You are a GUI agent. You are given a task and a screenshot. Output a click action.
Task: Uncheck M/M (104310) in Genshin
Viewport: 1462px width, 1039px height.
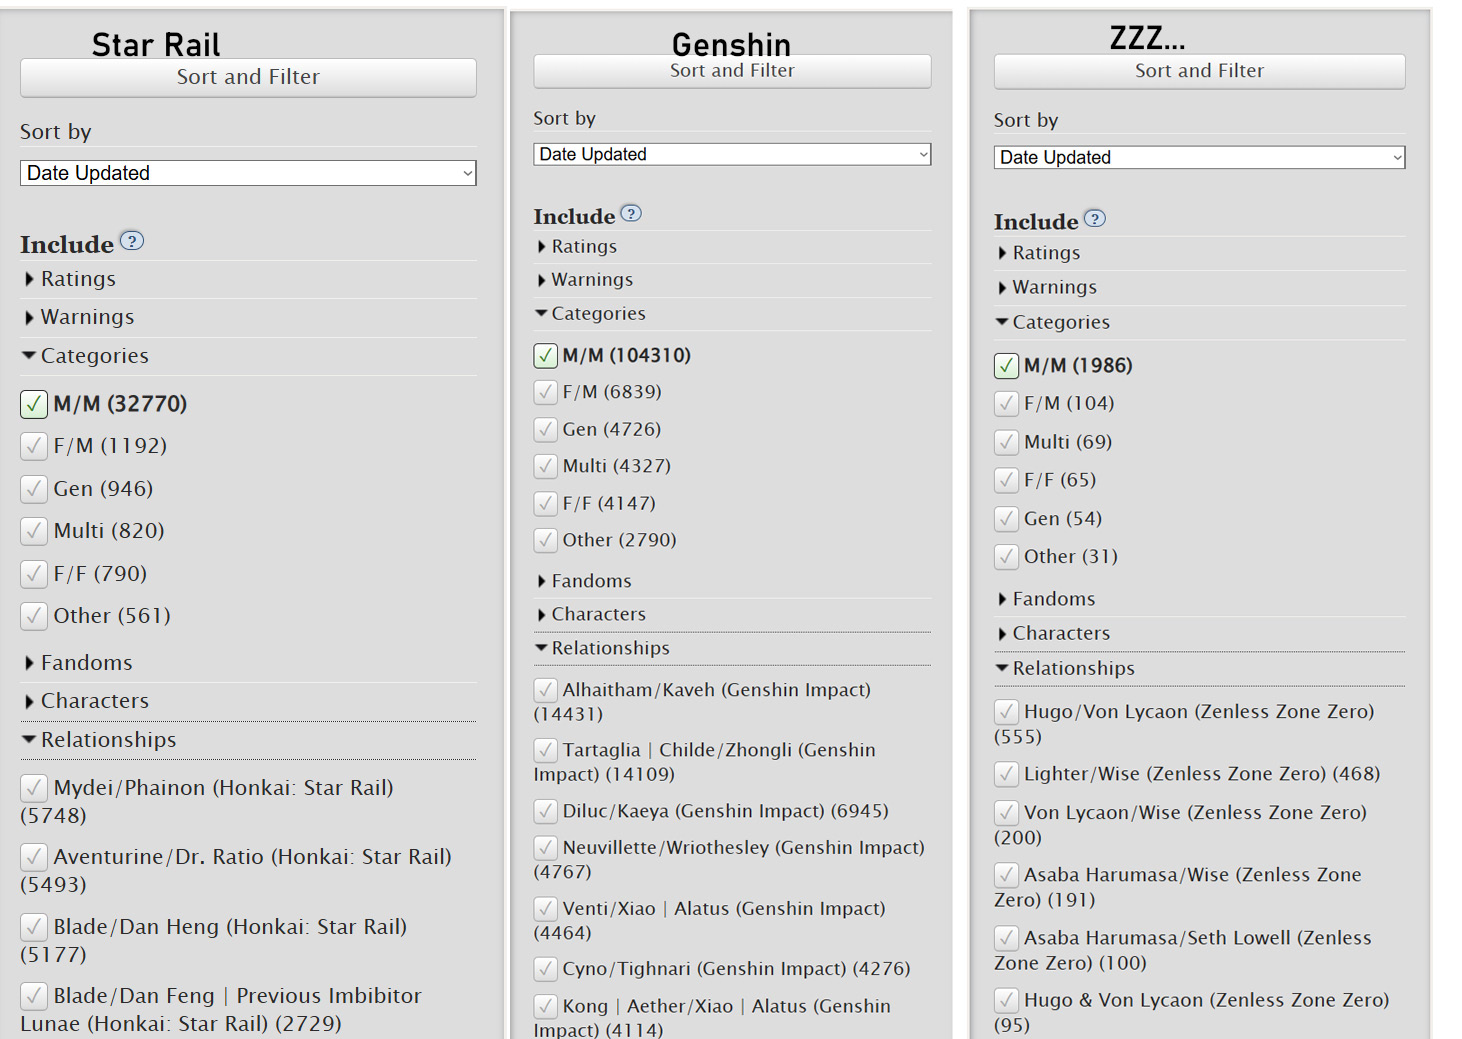(x=545, y=356)
